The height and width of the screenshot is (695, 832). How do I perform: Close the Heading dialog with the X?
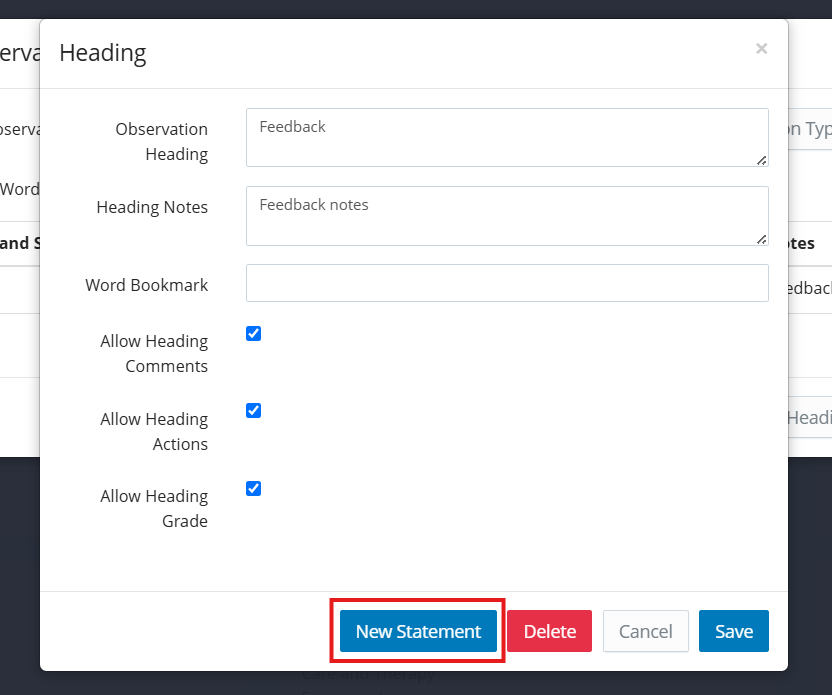761,49
